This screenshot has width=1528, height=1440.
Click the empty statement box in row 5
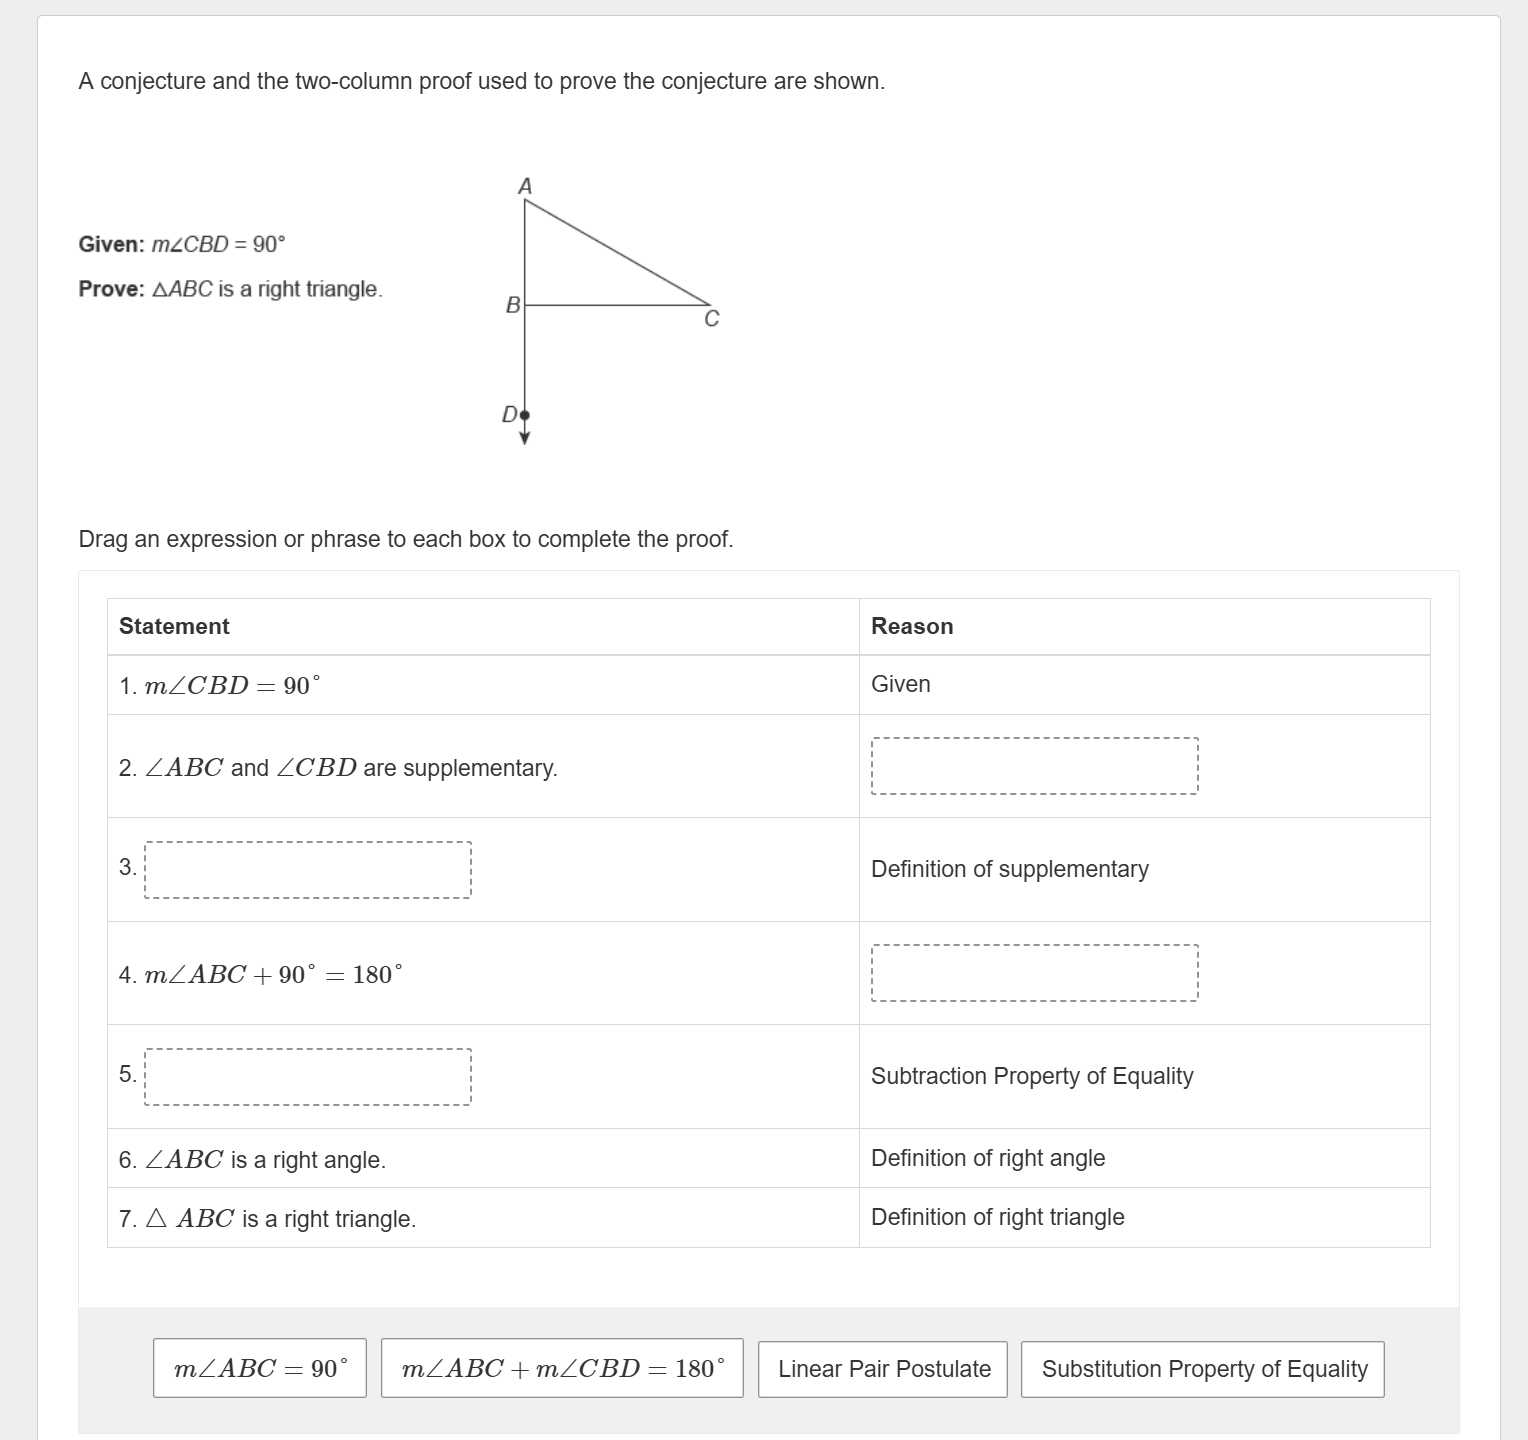pos(306,1077)
